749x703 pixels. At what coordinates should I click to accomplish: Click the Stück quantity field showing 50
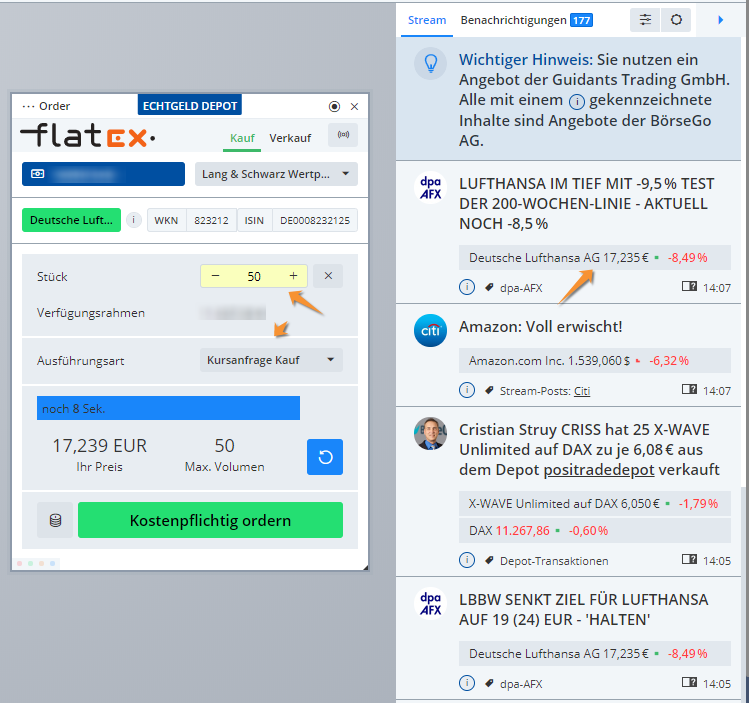[x=254, y=277]
